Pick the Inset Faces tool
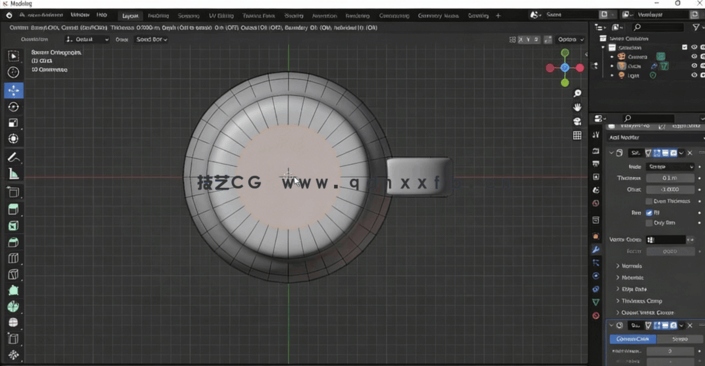Screen dimensions: 705x366 (13, 226)
